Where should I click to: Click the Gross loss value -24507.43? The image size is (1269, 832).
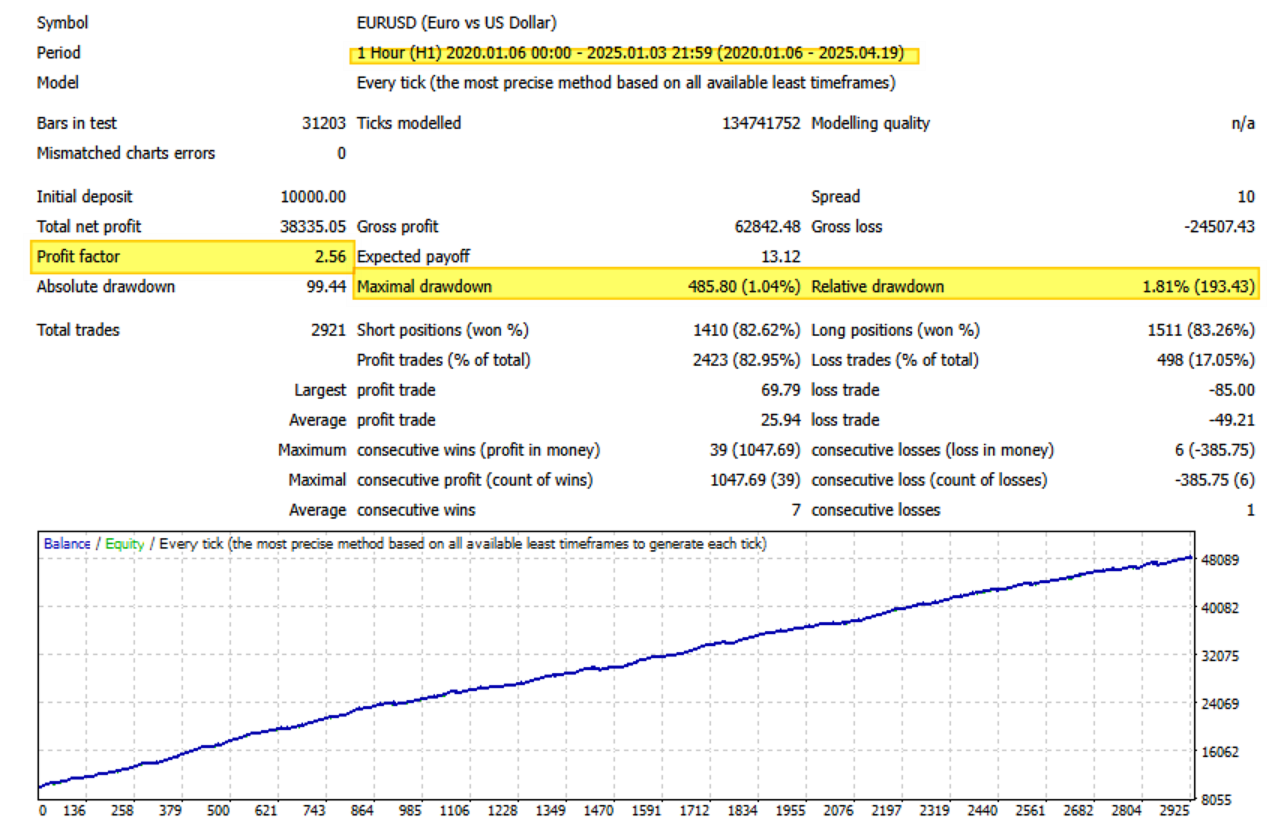tap(1218, 227)
